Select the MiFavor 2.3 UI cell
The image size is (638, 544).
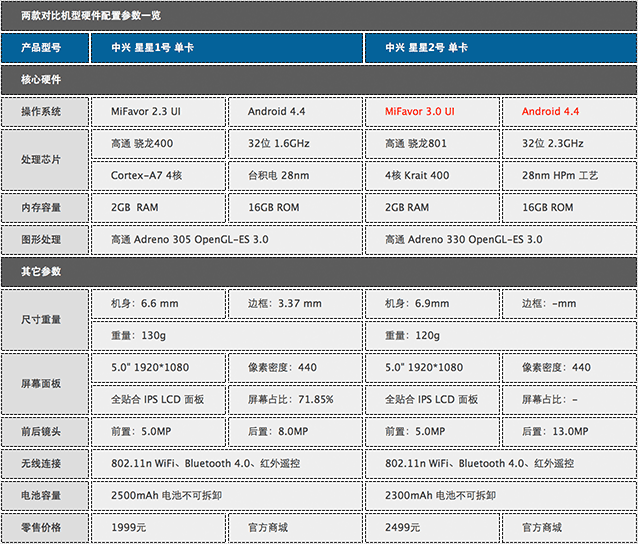click(158, 111)
